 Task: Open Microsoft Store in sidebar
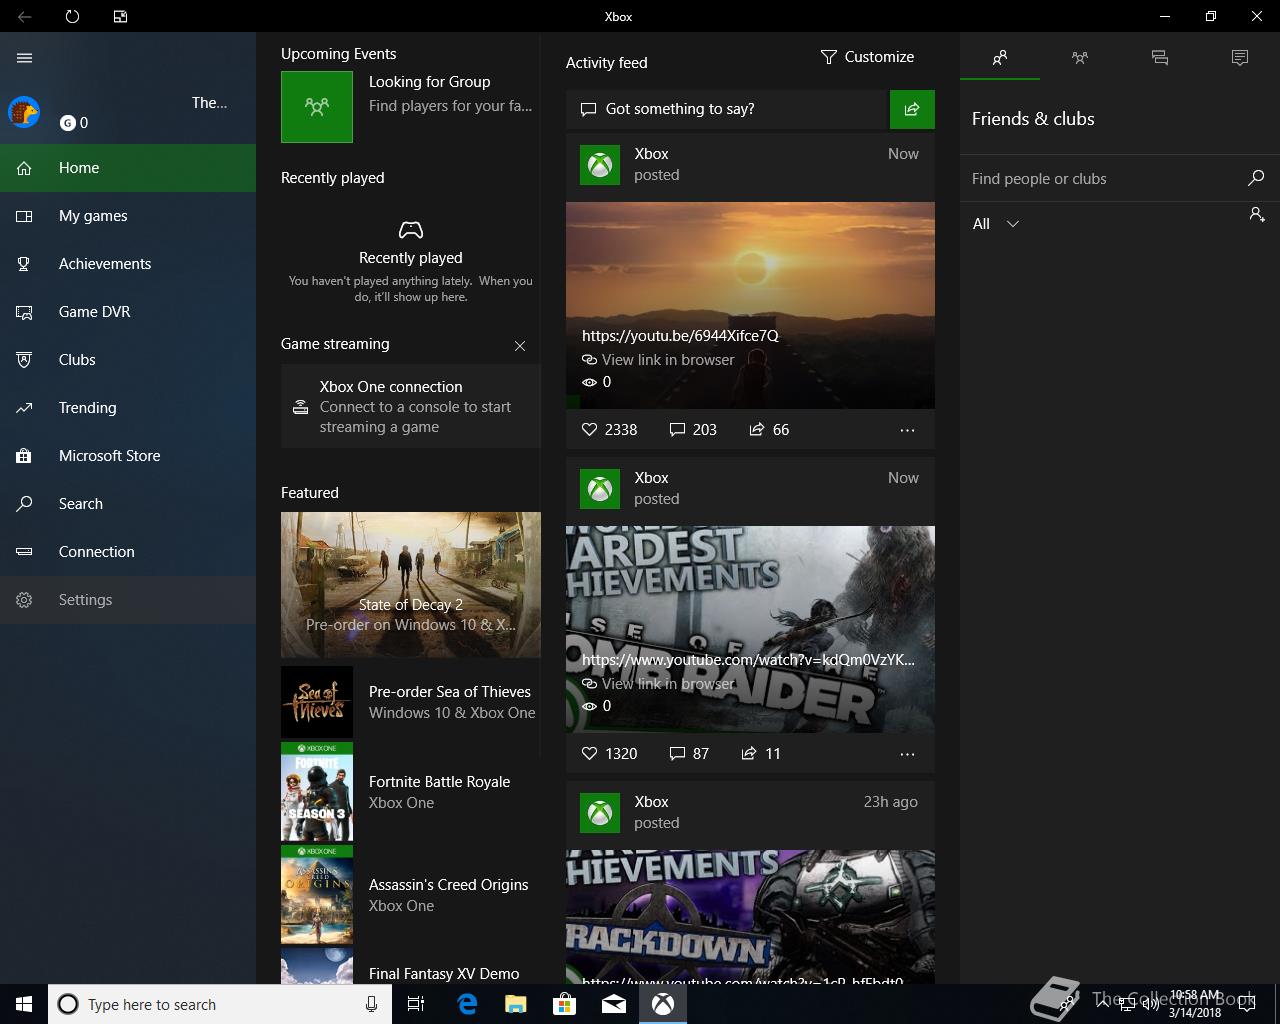point(128,456)
